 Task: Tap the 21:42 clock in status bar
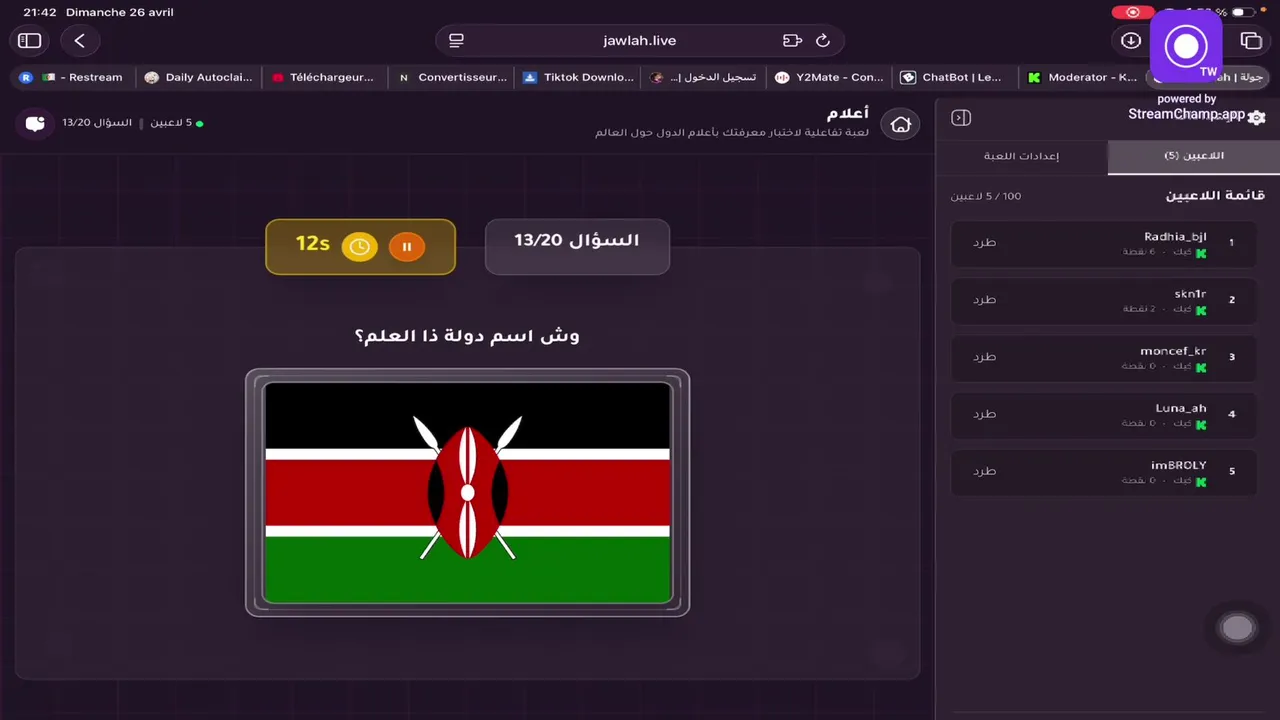pyautogui.click(x=40, y=12)
